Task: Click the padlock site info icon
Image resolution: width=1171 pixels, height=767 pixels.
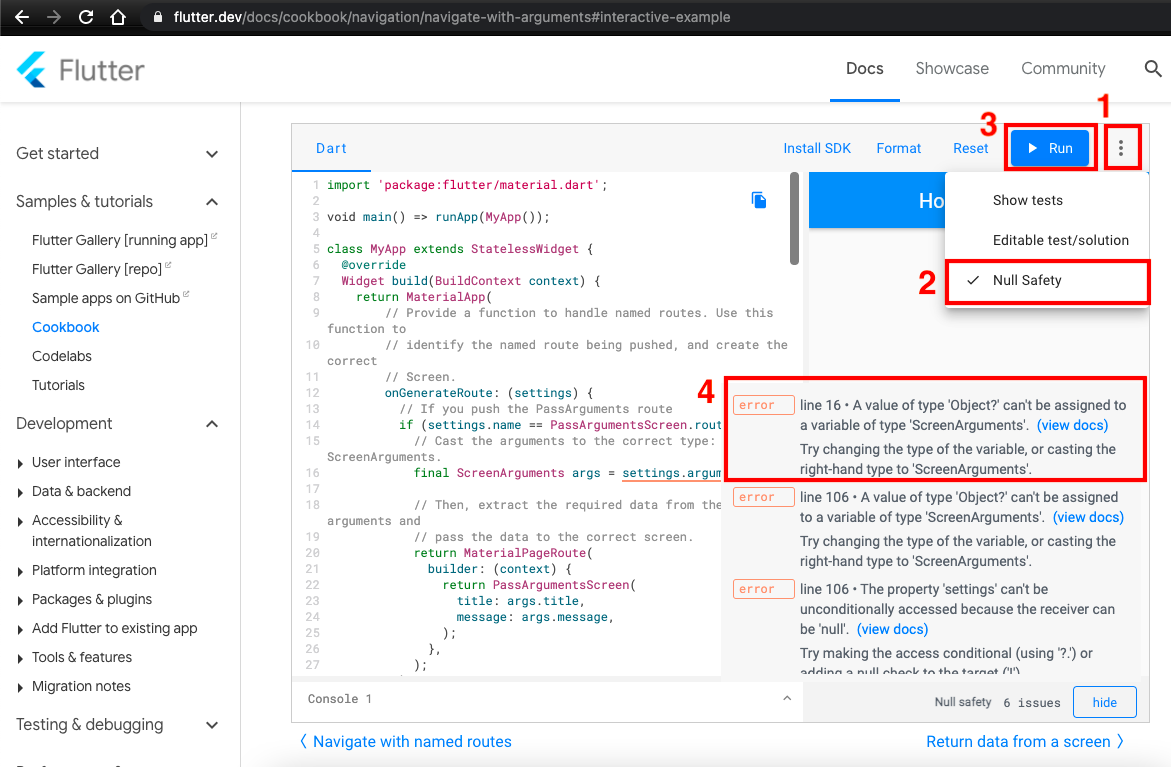Action: point(158,16)
